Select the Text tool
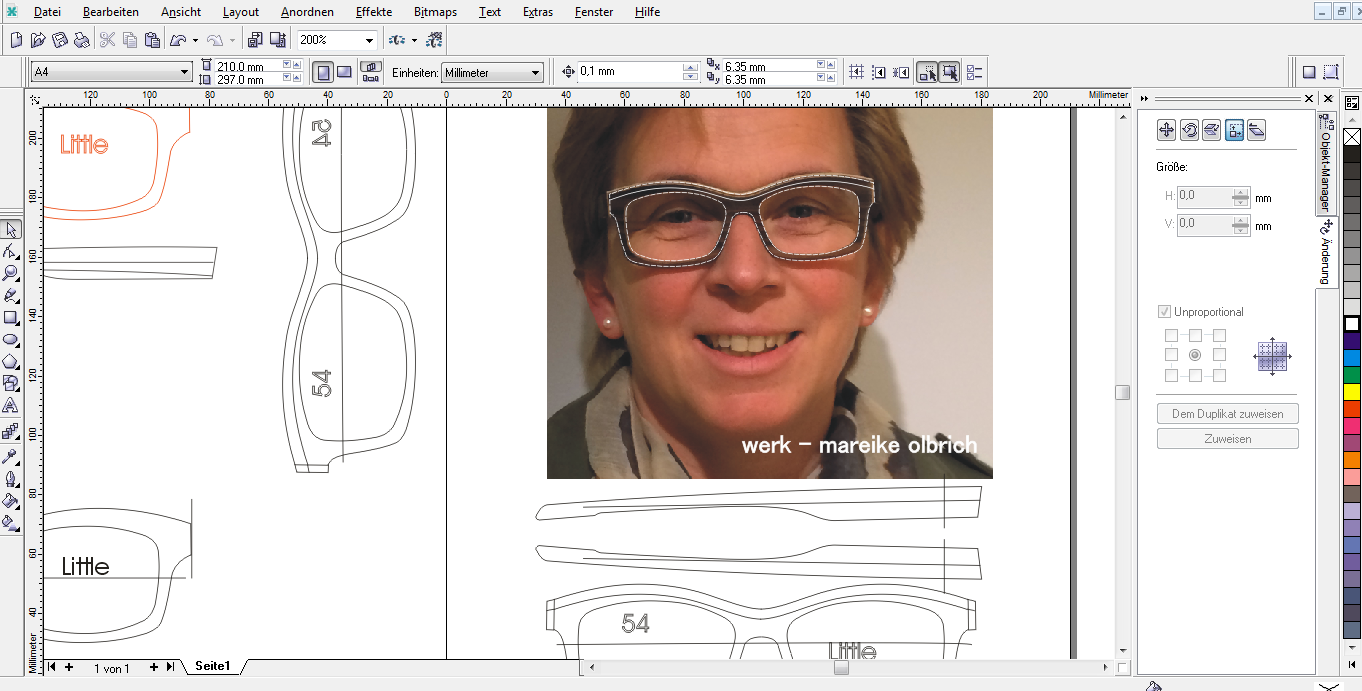Image resolution: width=1362 pixels, height=691 pixels. (11, 406)
